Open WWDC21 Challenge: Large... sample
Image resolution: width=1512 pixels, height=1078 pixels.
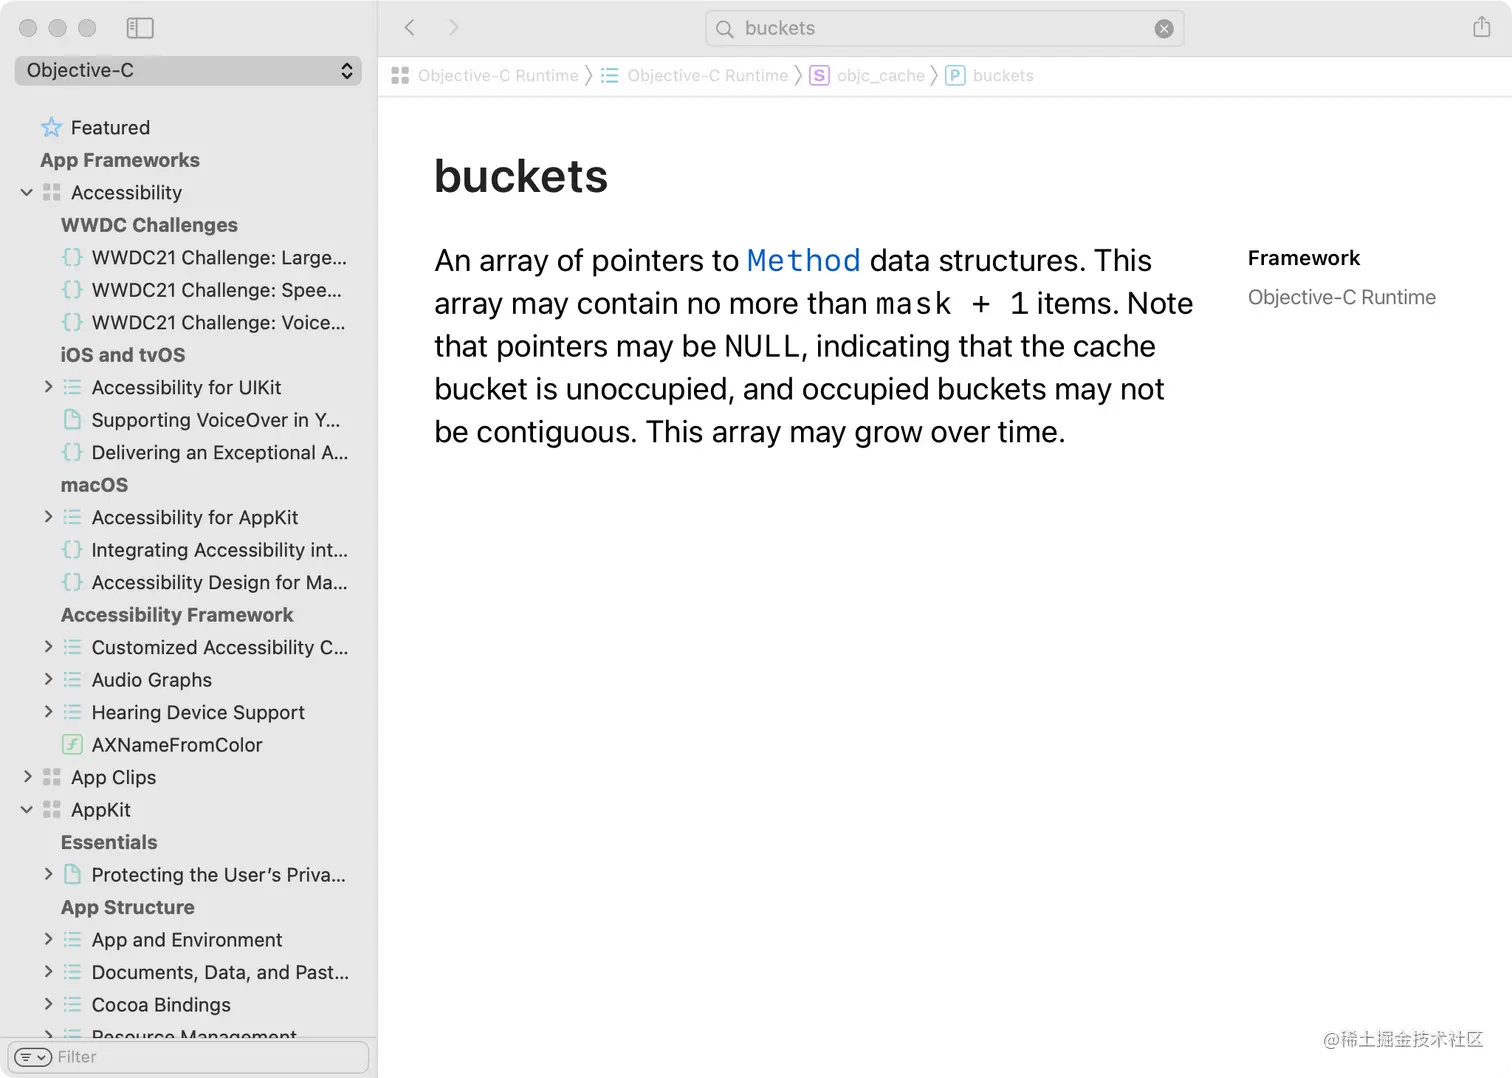point(219,257)
